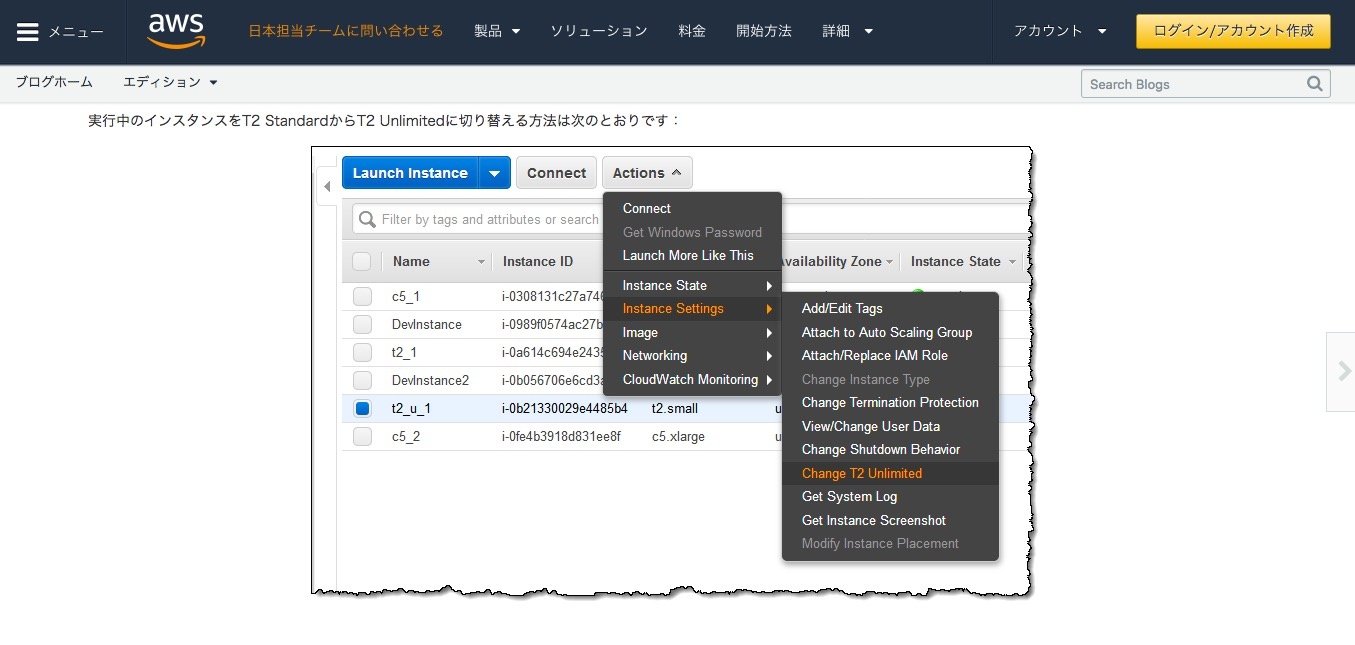Toggle the checked t2_u_1 checkbox

click(362, 408)
